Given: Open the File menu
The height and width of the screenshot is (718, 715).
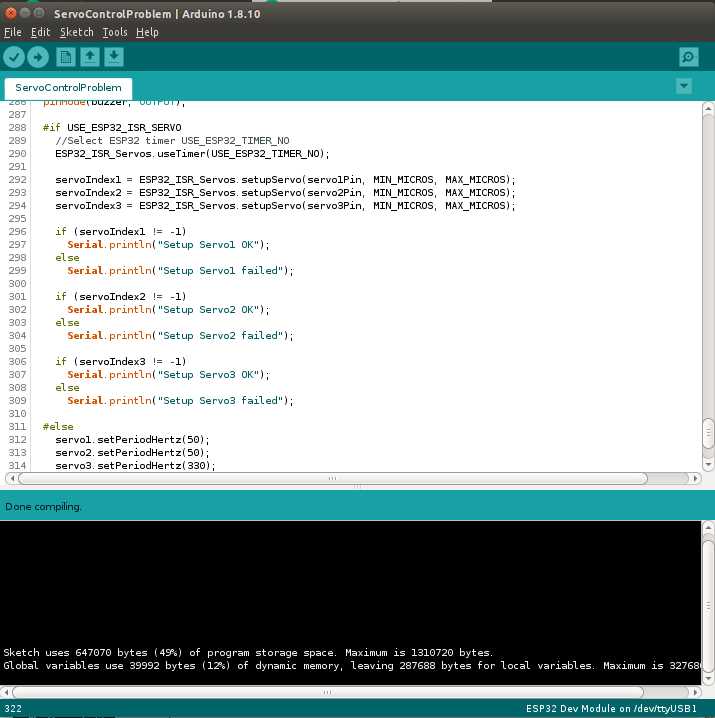Looking at the screenshot, I should point(13,32).
